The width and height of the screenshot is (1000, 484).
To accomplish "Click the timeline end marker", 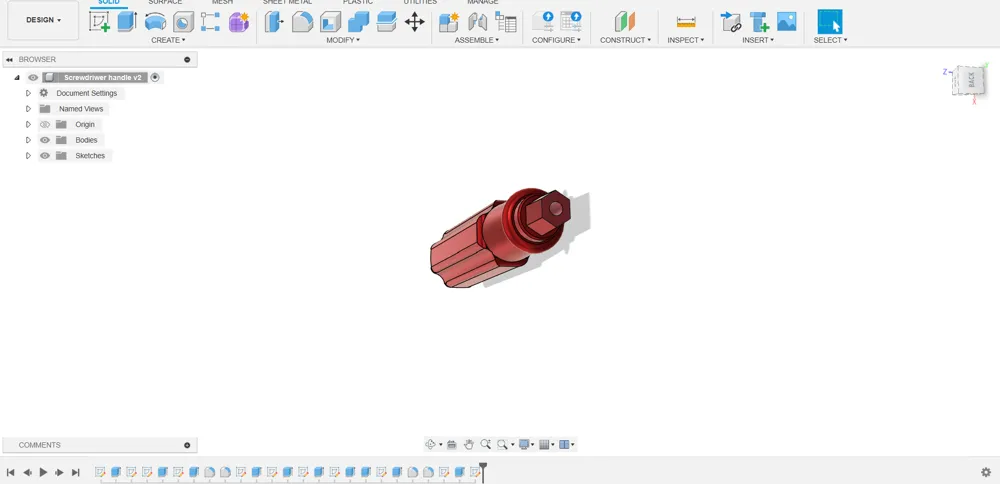I will 483,472.
